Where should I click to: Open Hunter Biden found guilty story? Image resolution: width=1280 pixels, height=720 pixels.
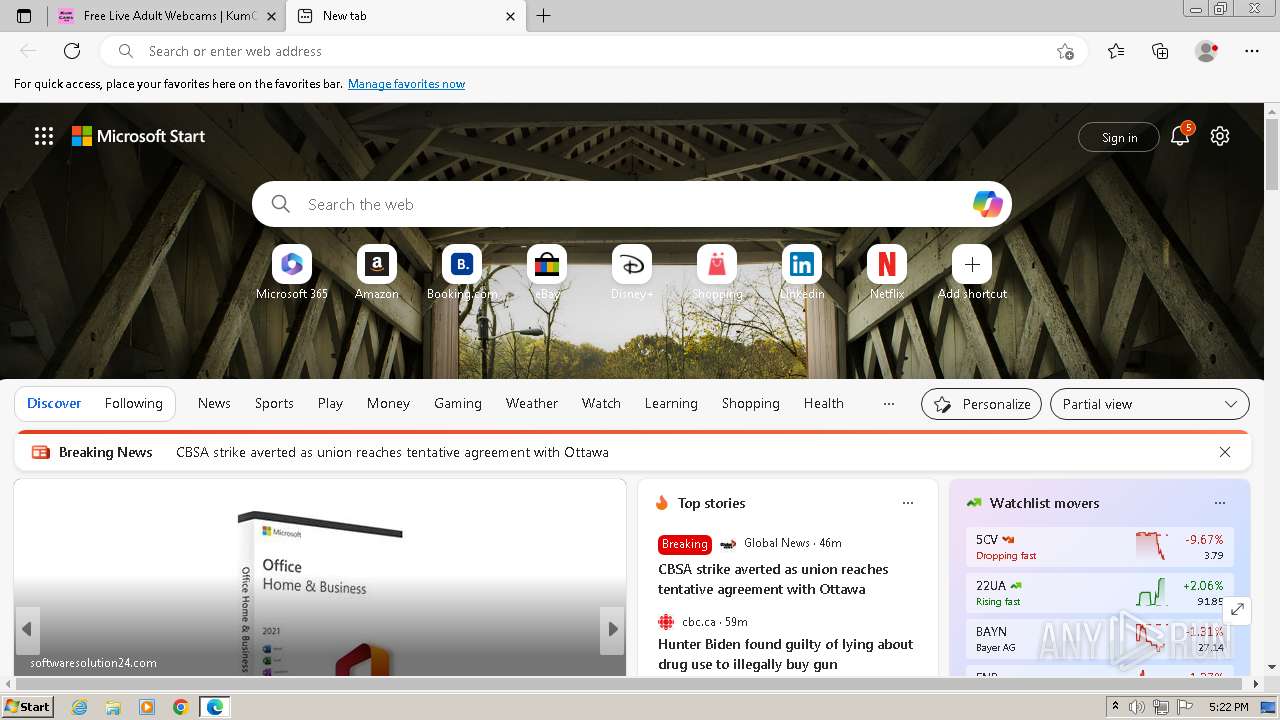[786, 654]
